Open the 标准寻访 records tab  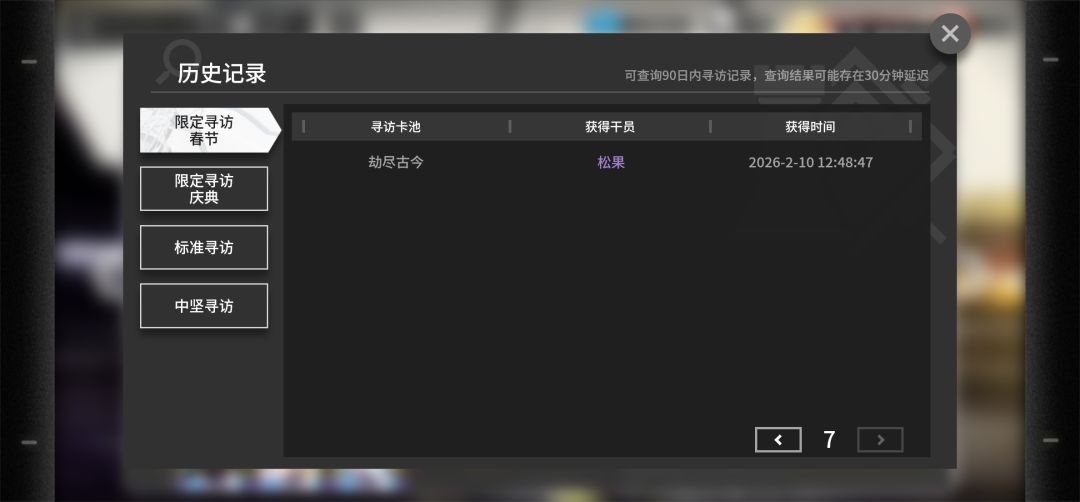(x=204, y=247)
